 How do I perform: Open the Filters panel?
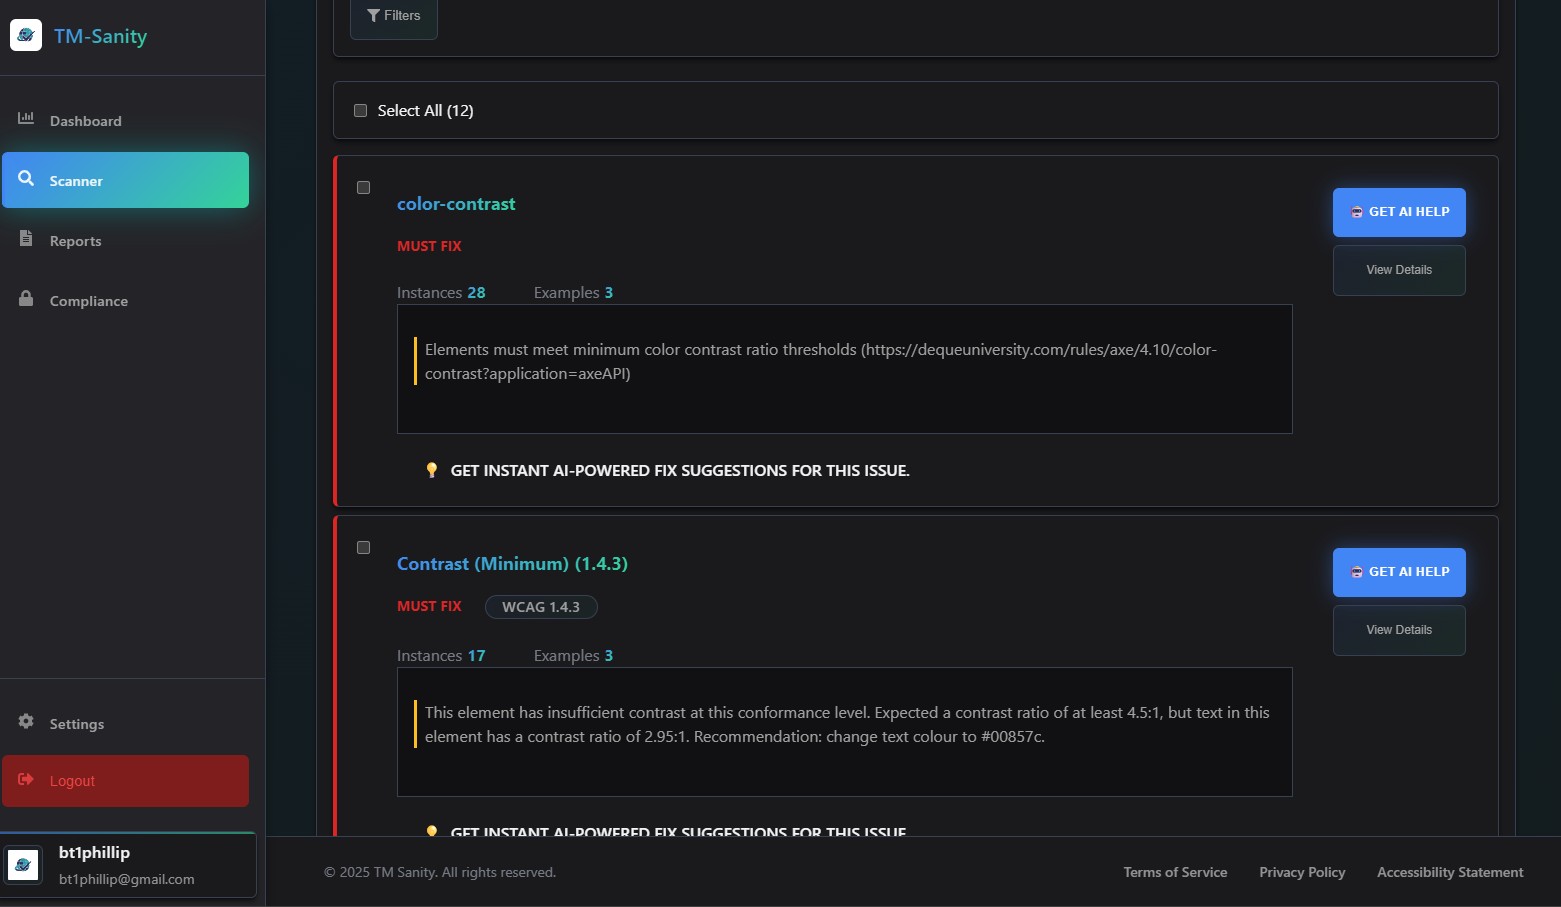(394, 15)
